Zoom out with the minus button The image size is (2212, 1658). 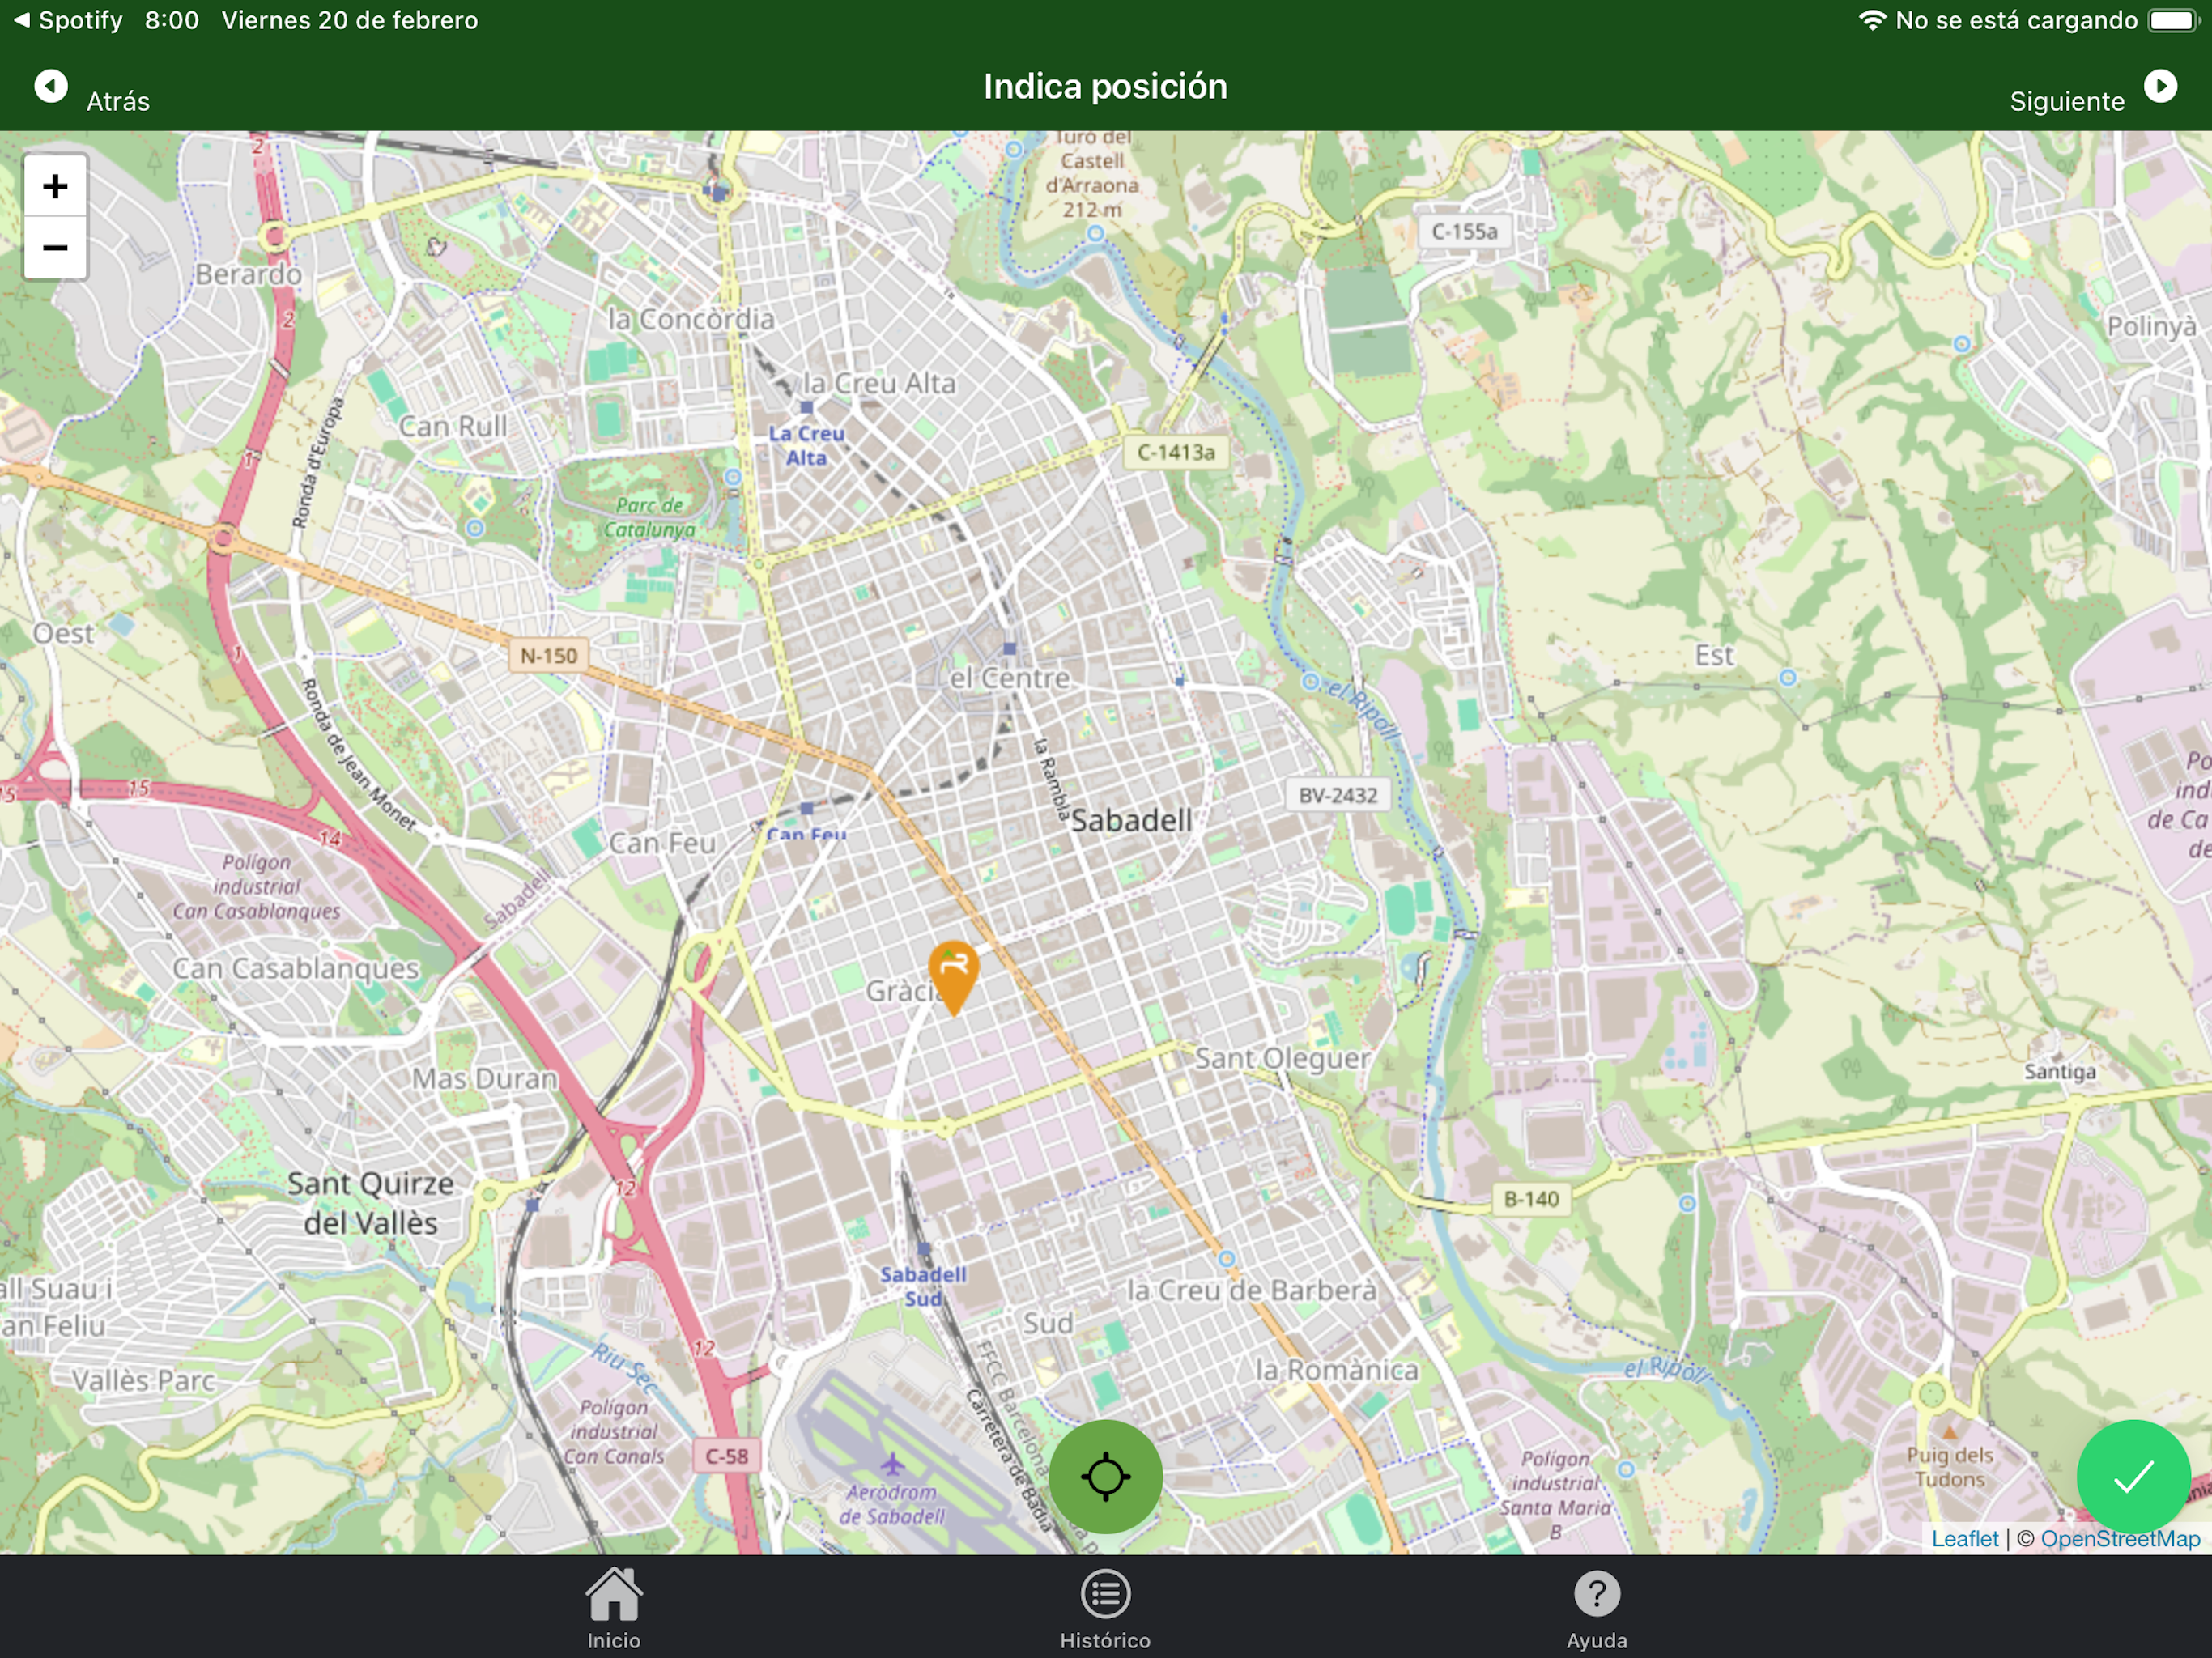click(x=55, y=247)
